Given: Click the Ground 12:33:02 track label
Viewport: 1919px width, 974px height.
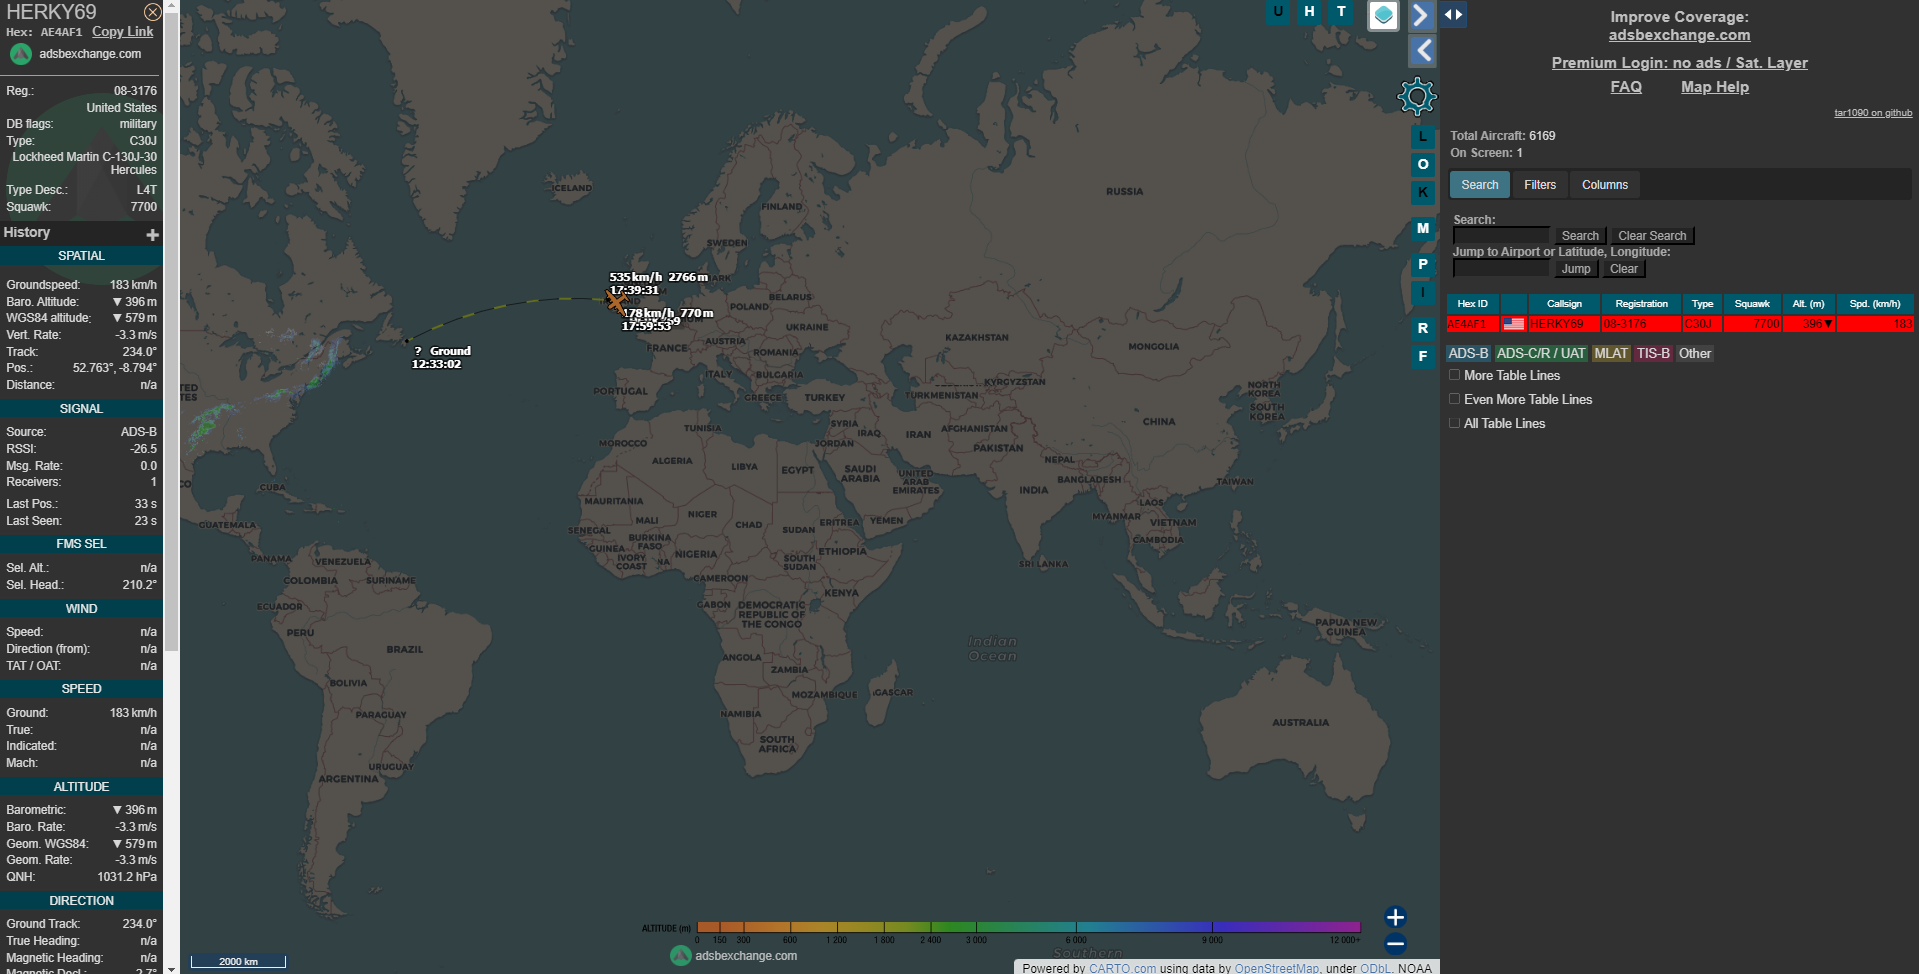Looking at the screenshot, I should coord(441,358).
